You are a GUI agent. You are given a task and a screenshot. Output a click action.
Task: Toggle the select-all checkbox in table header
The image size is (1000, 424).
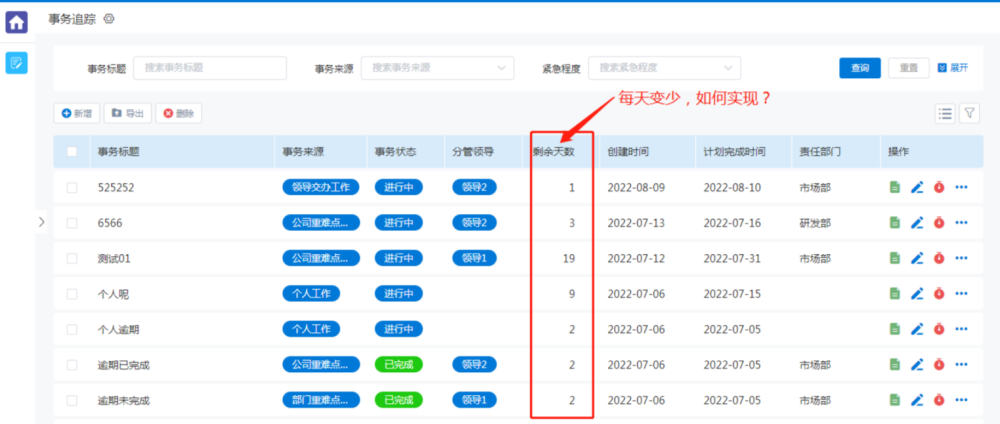click(x=72, y=152)
